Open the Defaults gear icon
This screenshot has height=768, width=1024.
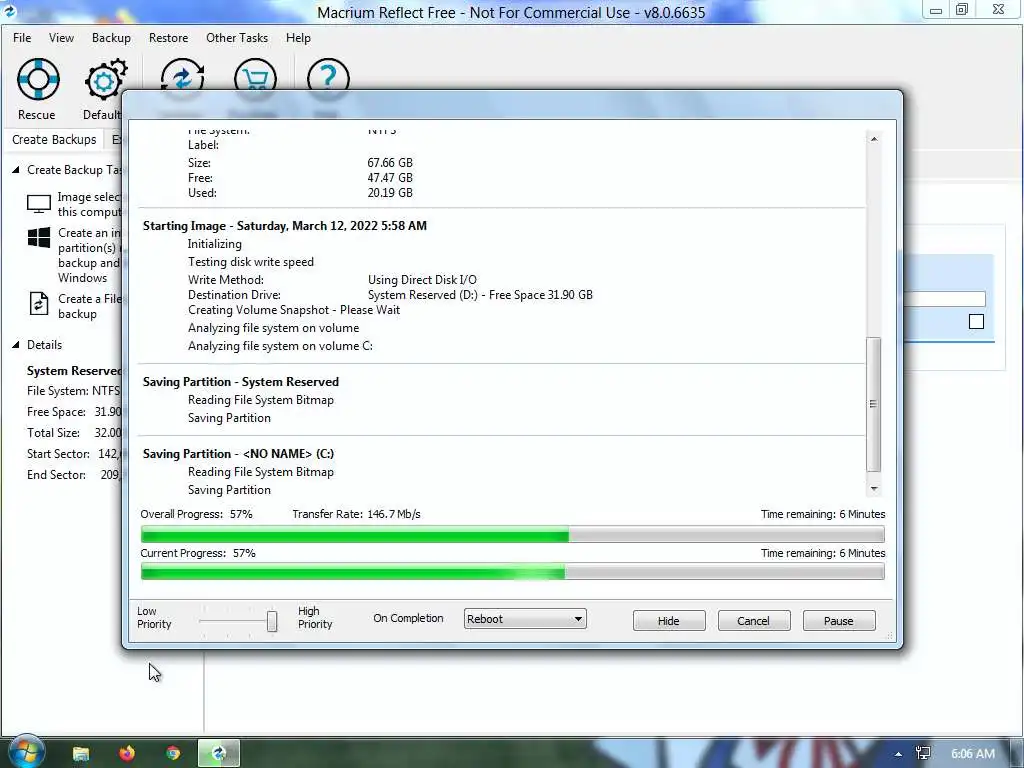click(106, 80)
